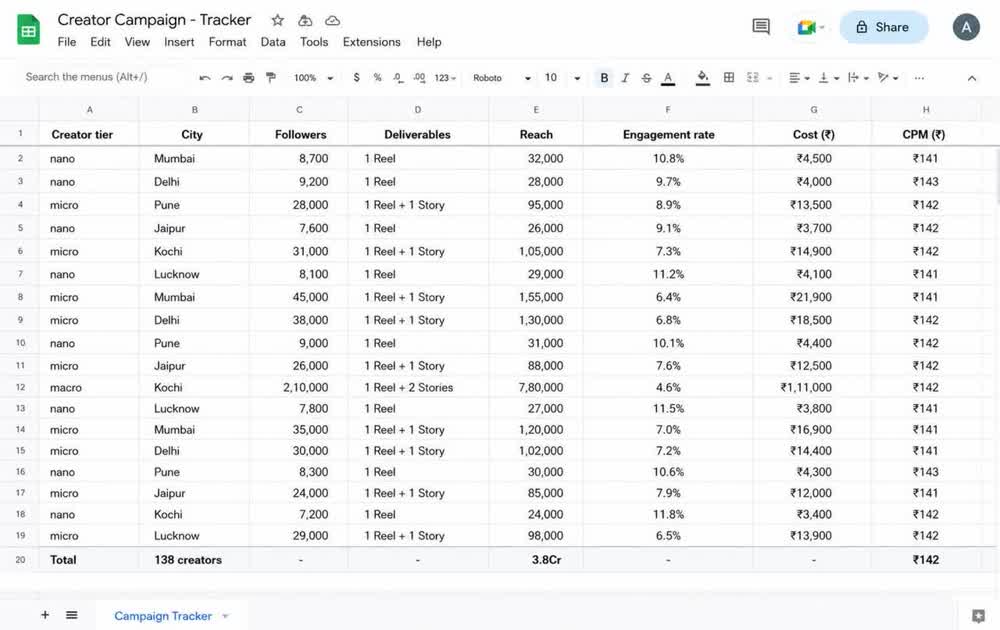Open the Explore icon at bottom right
The height and width of the screenshot is (630, 1000).
(x=978, y=616)
